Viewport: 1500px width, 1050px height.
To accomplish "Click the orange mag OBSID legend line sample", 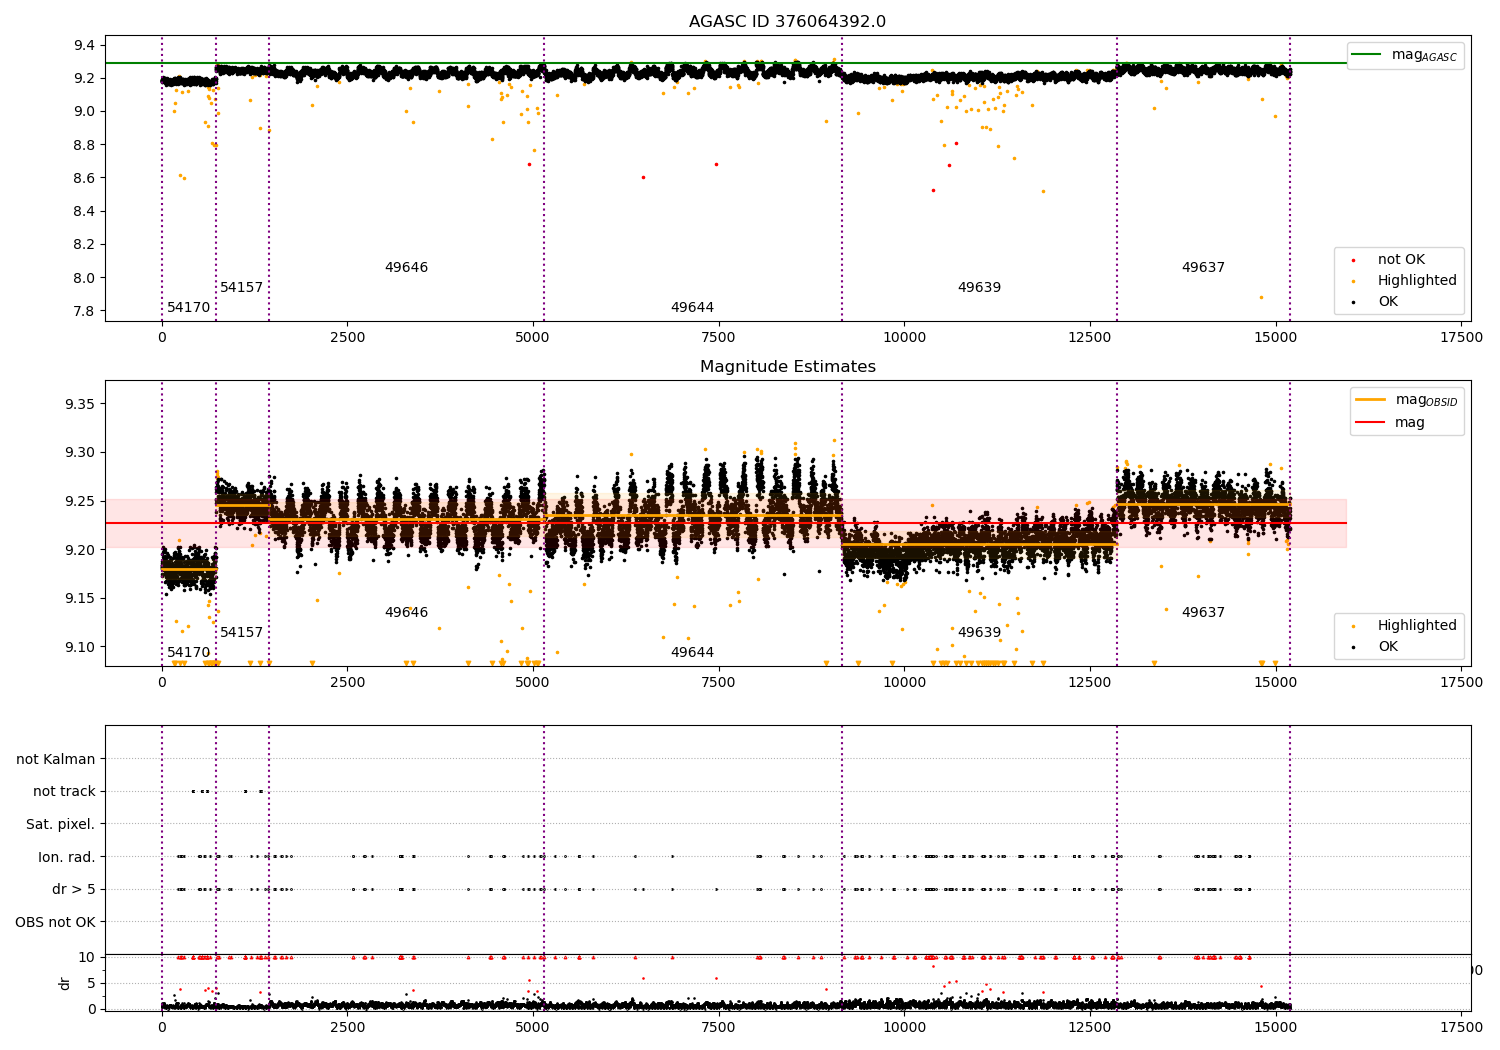I will 1370,400.
